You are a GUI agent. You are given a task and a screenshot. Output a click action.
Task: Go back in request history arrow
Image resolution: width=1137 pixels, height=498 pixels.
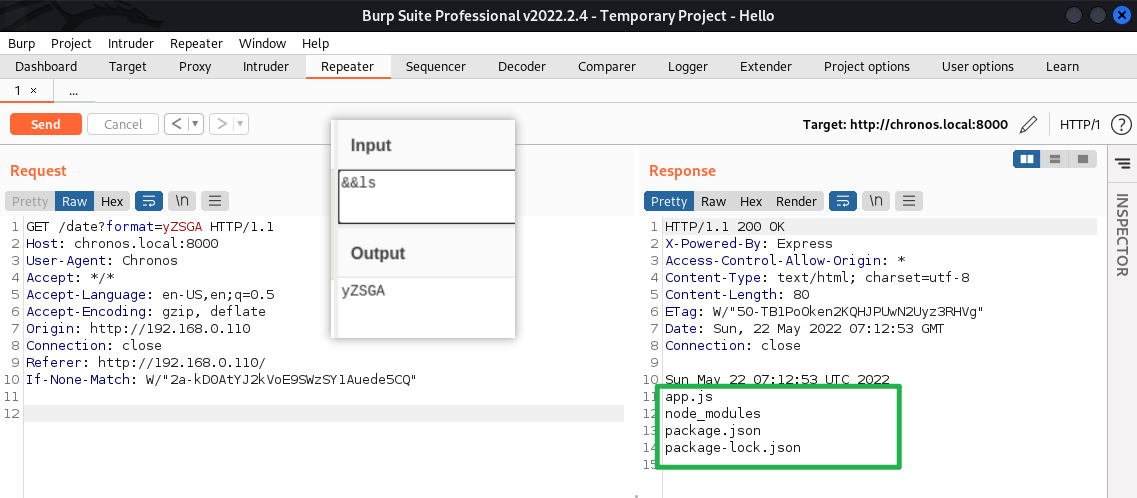(175, 124)
